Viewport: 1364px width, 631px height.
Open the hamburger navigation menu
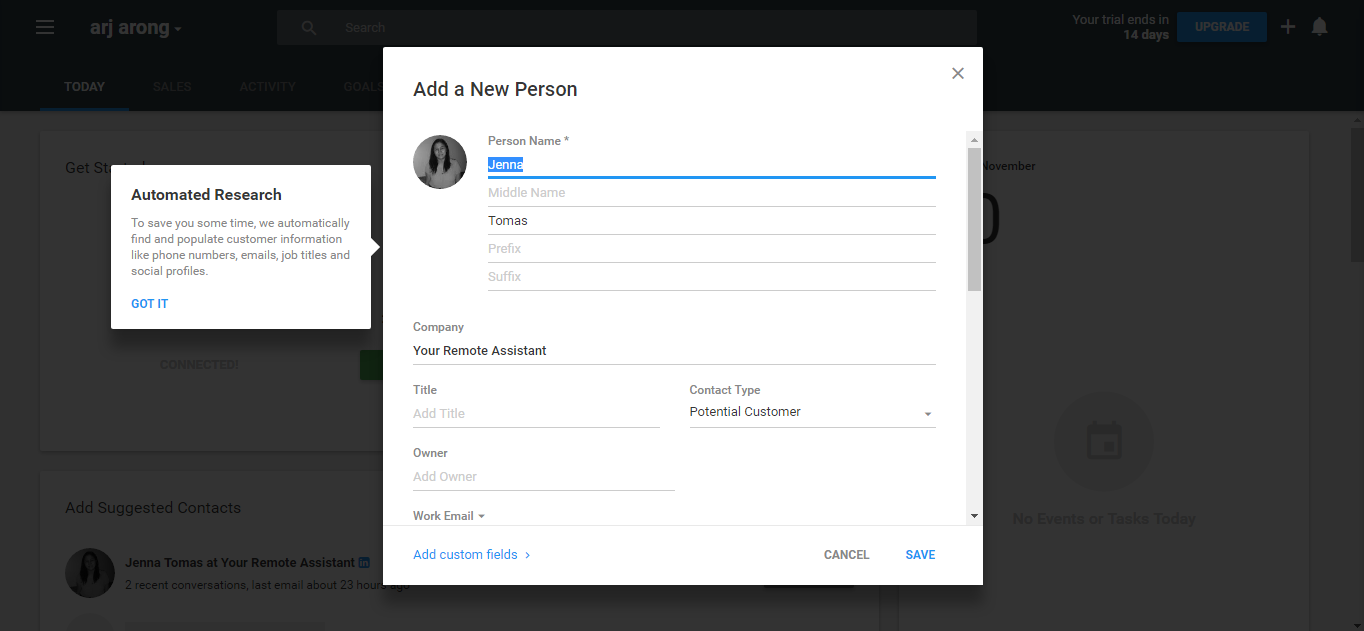45,27
